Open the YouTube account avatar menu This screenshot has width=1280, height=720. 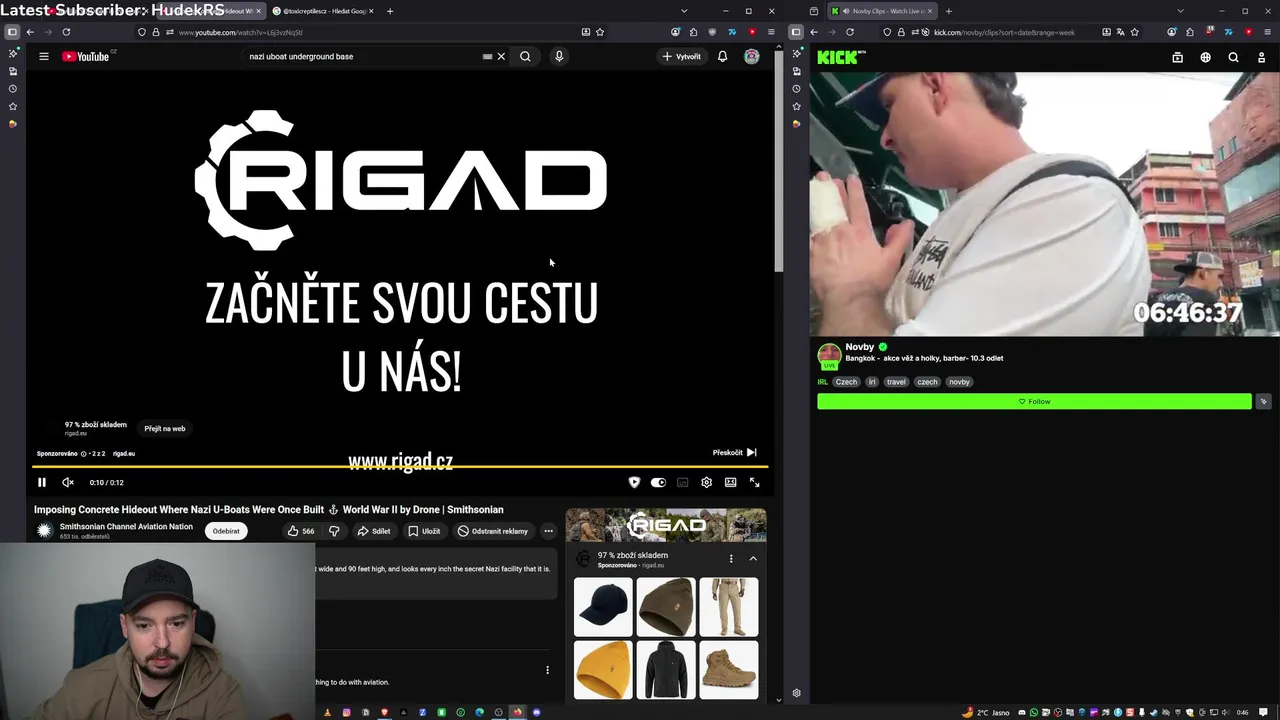pos(752,56)
